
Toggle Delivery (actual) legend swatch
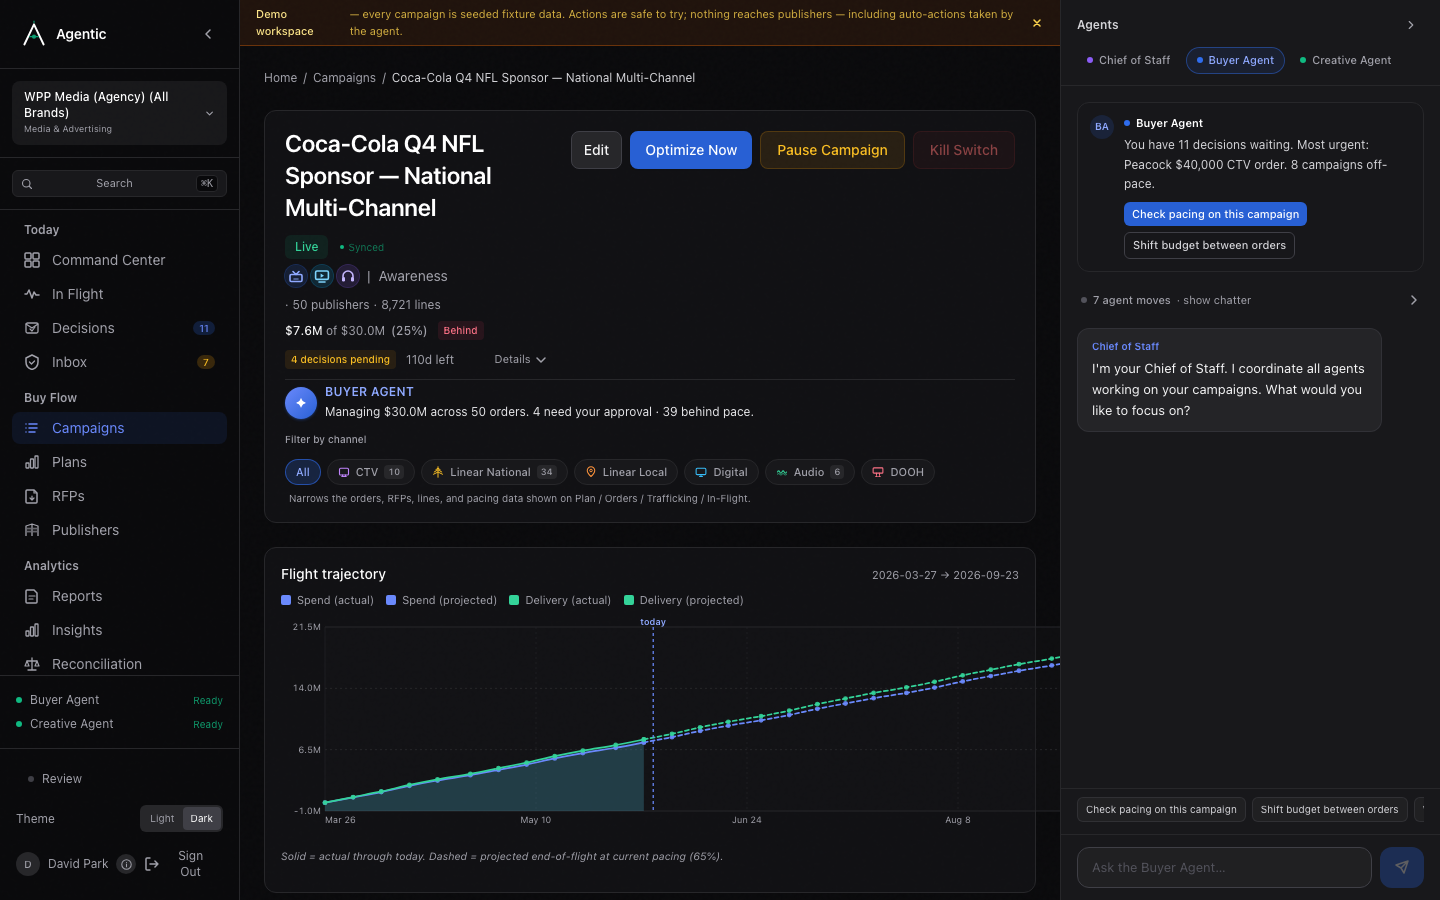click(x=514, y=601)
